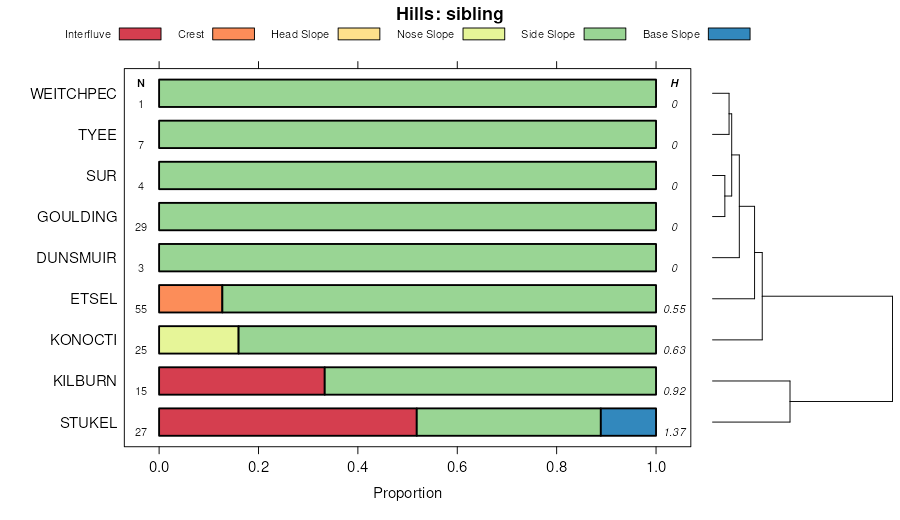Click the DUNSMUIR series label
Viewport: 900px width, 520px height.
[x=76, y=258]
